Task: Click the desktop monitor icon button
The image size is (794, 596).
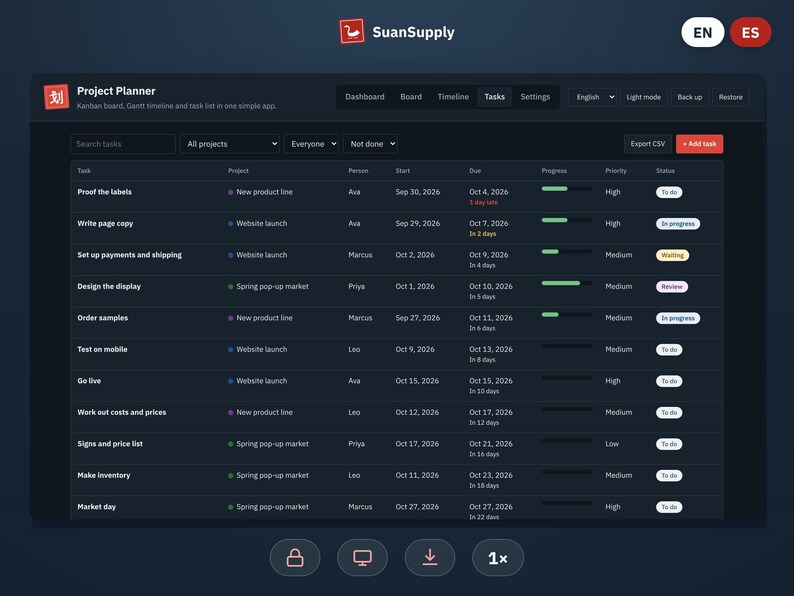Action: 363,558
